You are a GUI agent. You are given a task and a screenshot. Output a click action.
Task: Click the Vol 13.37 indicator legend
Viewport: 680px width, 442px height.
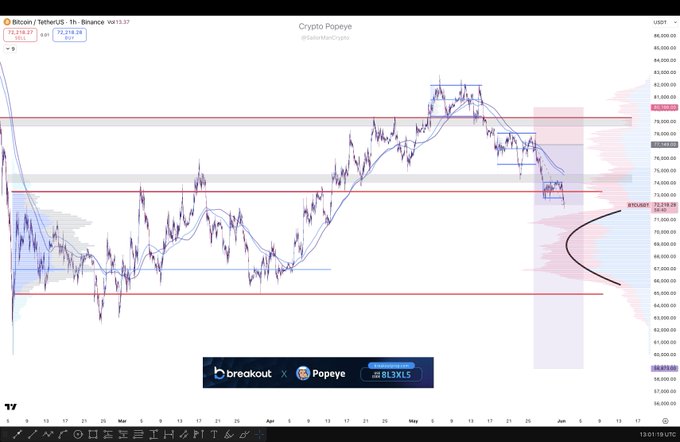coord(118,22)
